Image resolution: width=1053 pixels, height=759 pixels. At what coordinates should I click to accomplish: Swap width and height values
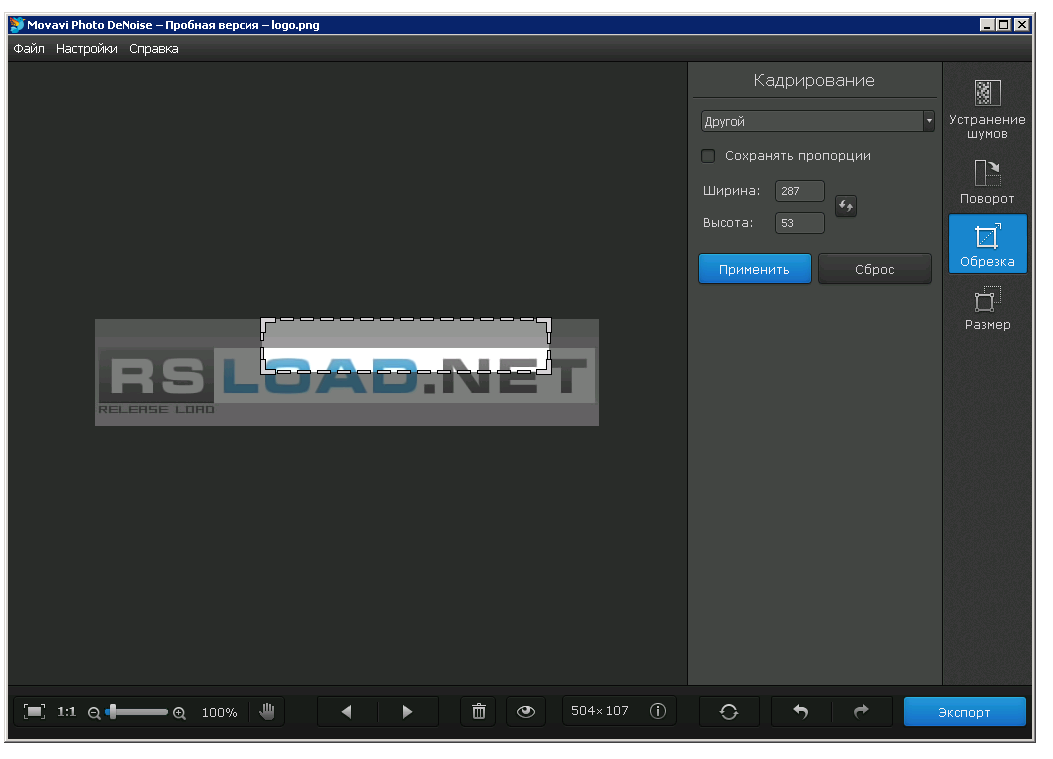click(x=845, y=206)
